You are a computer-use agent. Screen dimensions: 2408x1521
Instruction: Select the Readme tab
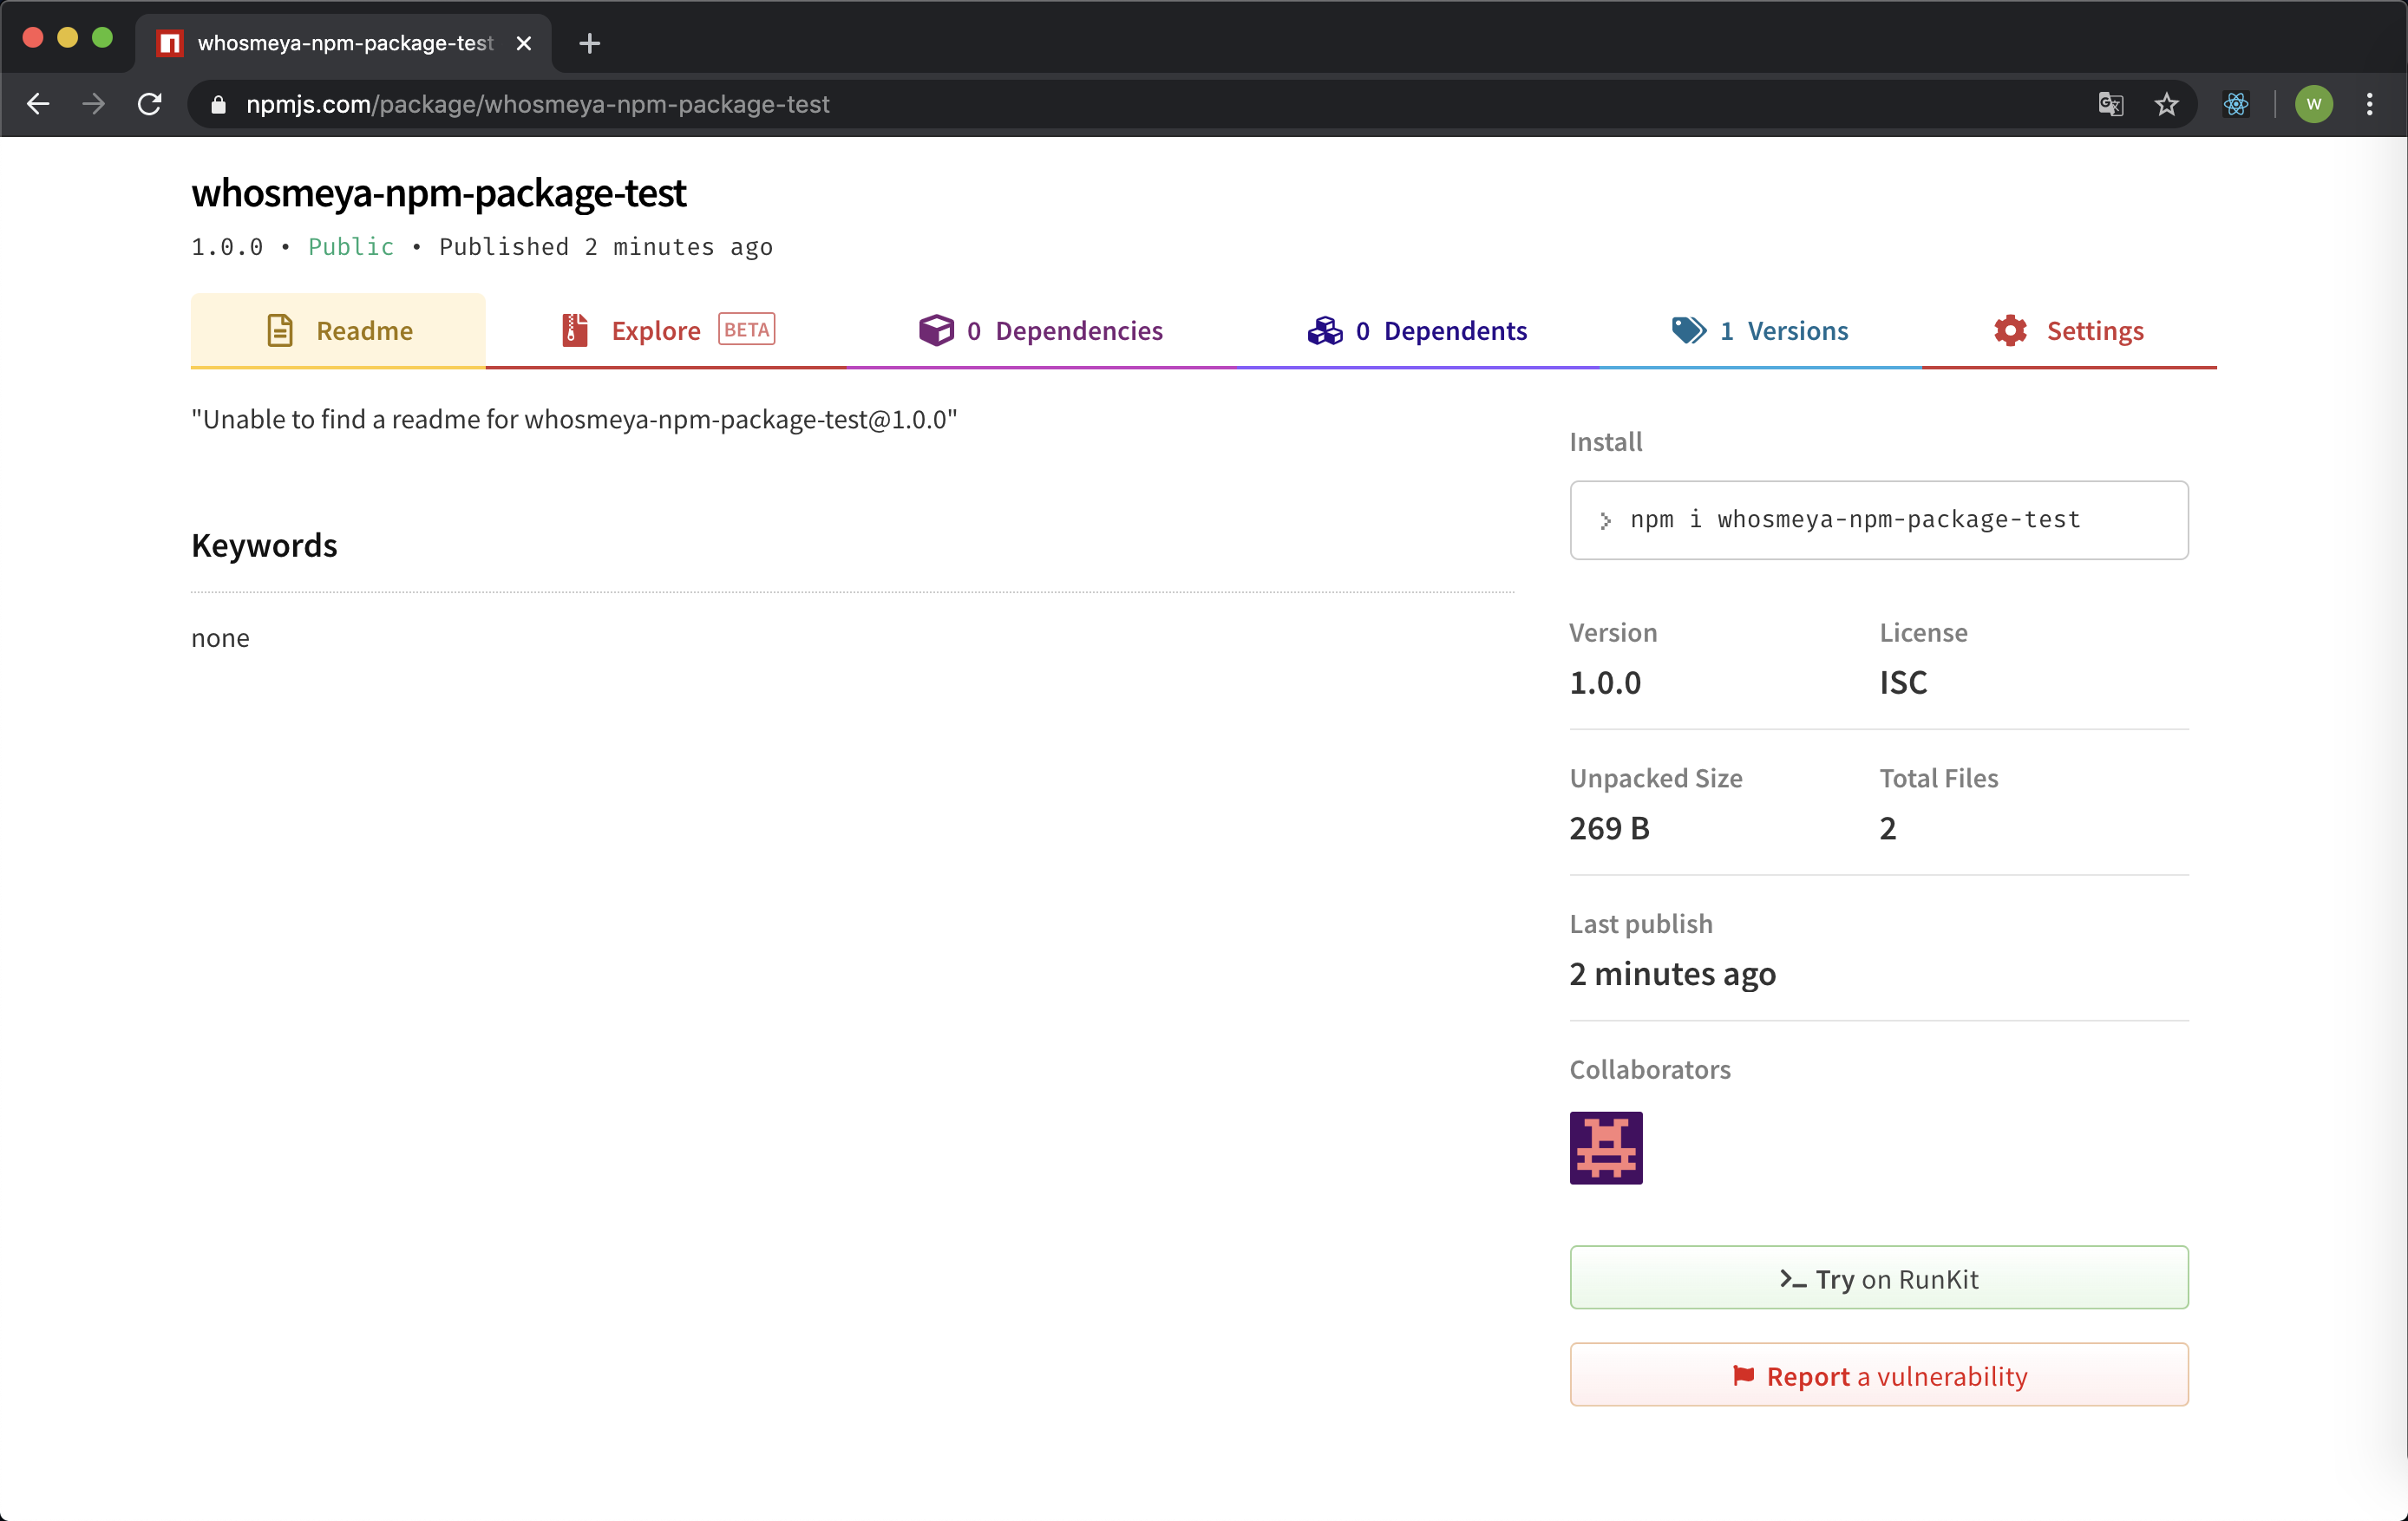click(339, 330)
